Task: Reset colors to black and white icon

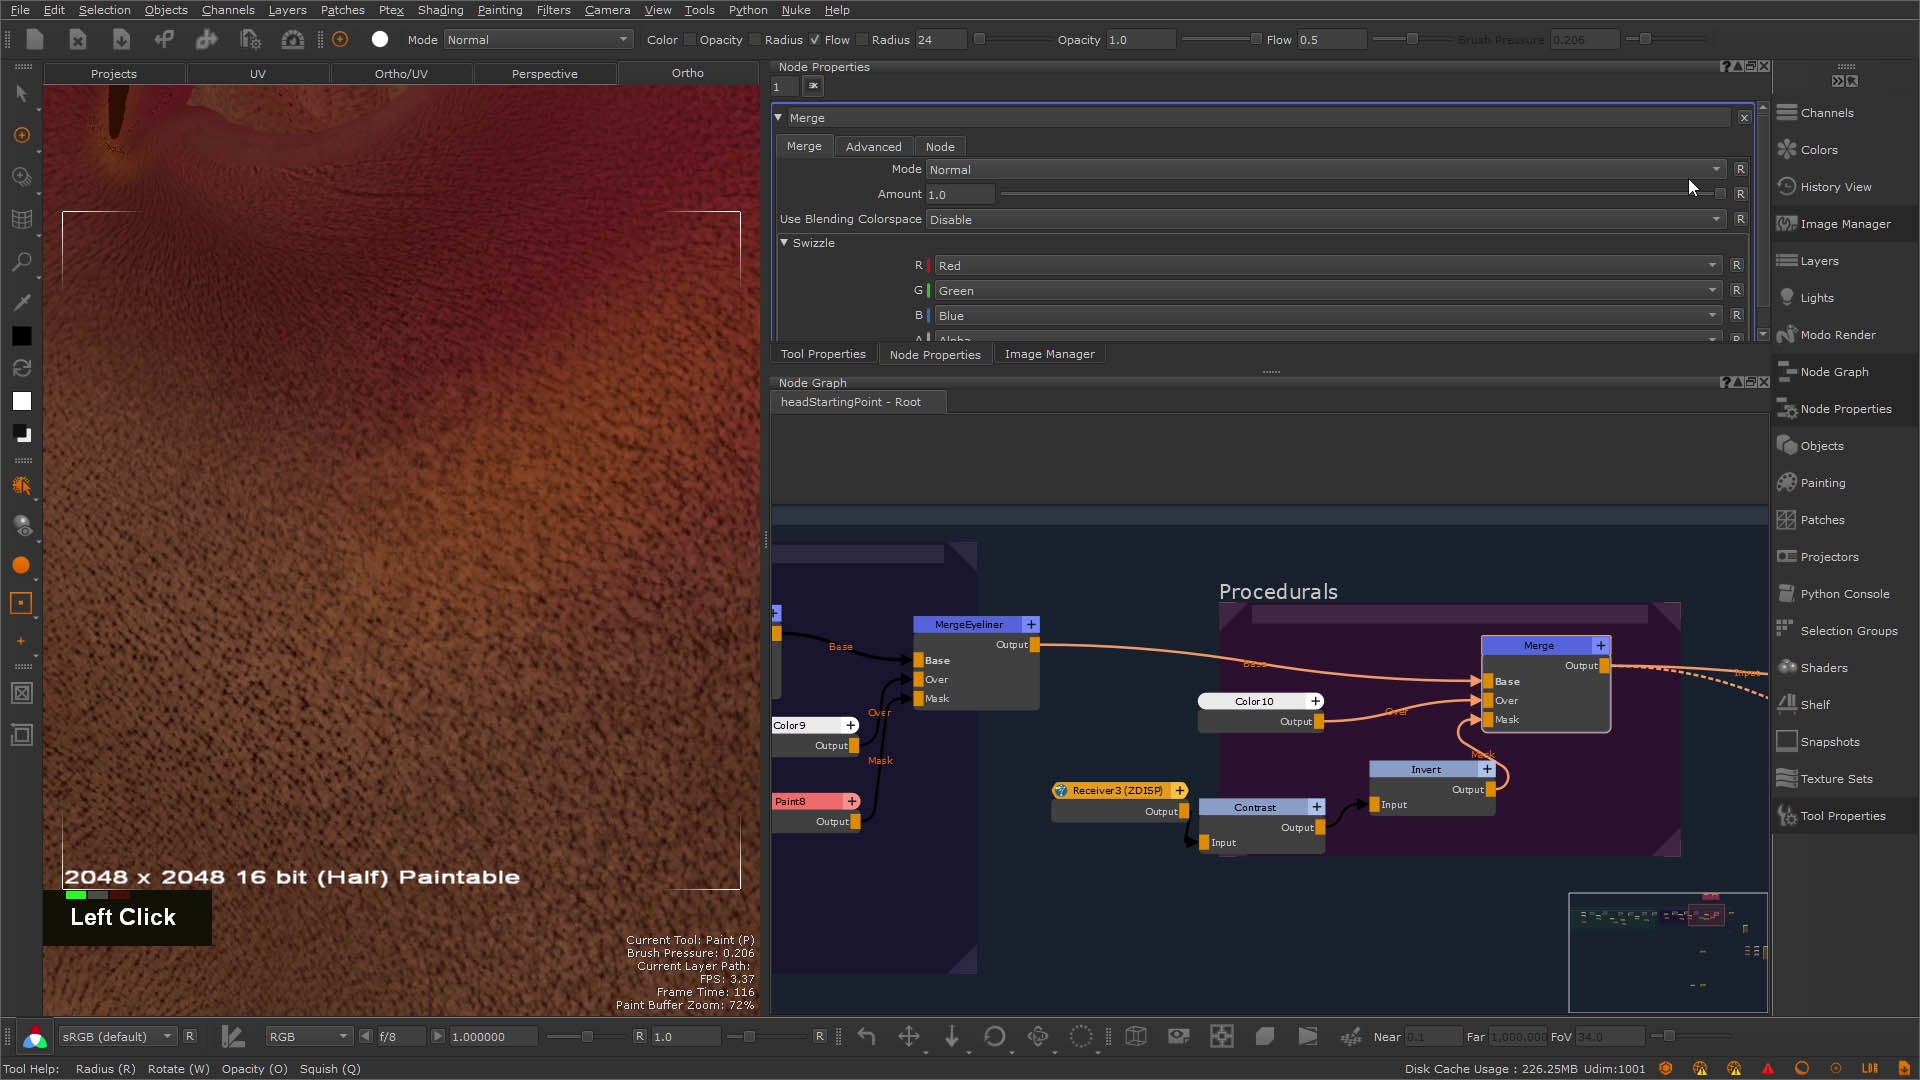Action: [x=21, y=434]
